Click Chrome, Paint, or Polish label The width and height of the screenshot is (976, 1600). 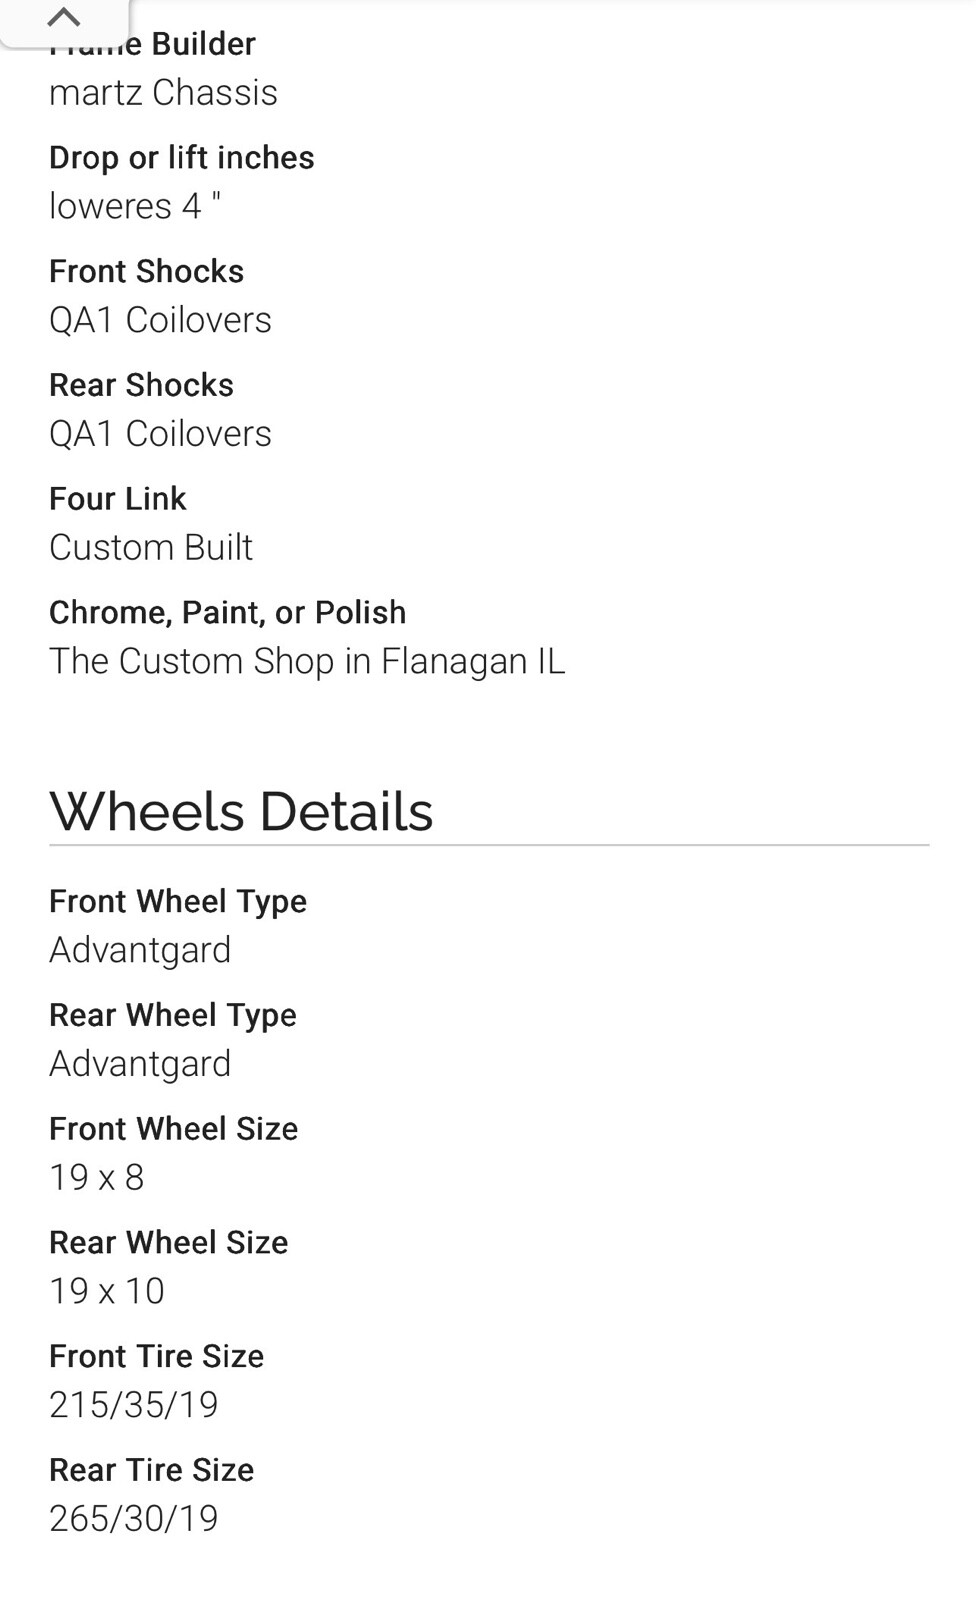coord(228,613)
